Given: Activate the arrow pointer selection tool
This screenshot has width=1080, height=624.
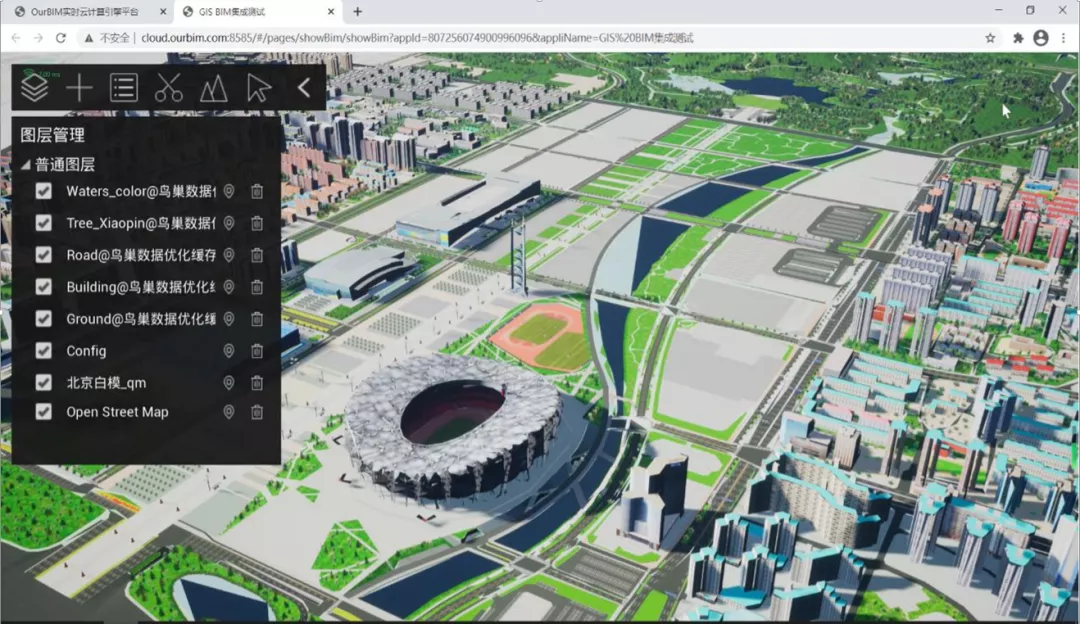Looking at the screenshot, I should [x=258, y=88].
